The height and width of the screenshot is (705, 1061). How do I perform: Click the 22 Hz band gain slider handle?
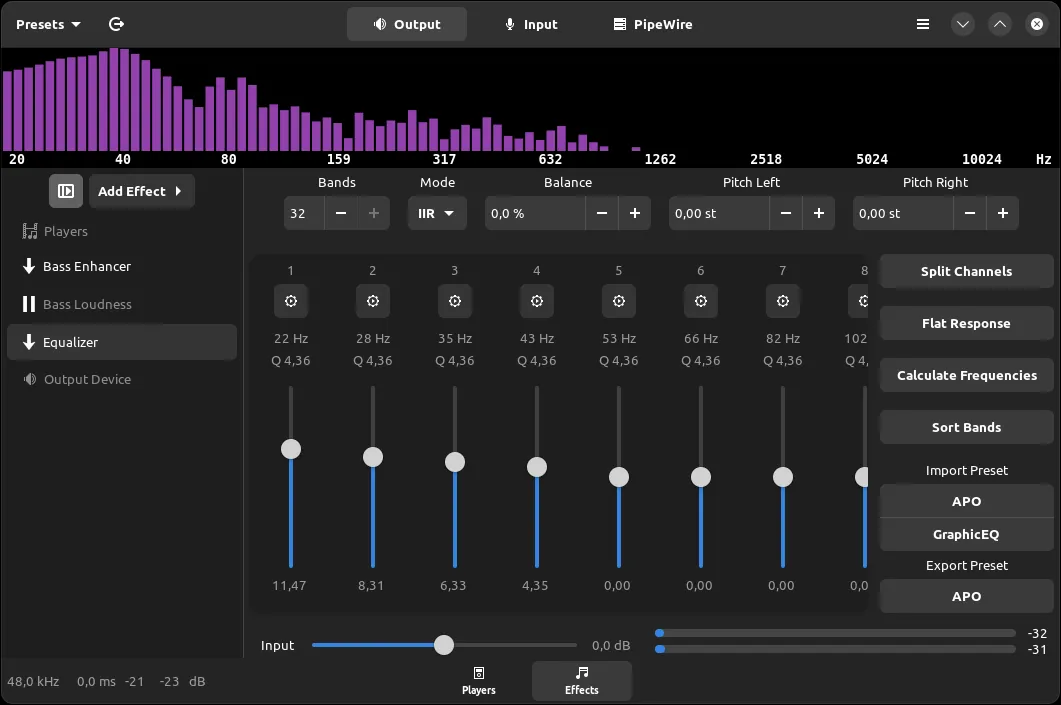tap(291, 449)
